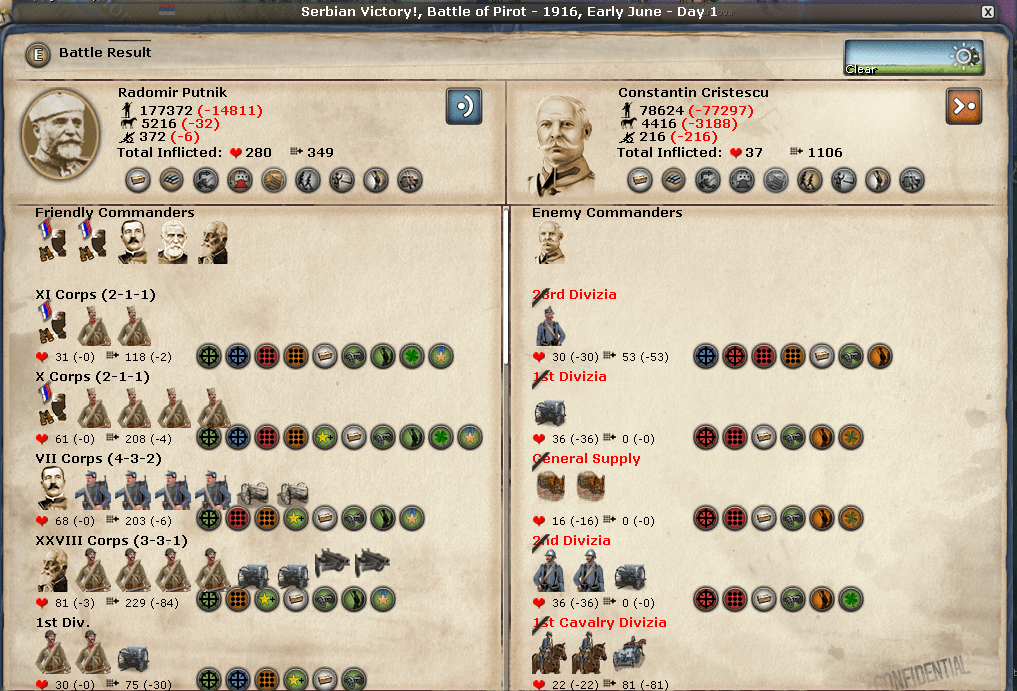Image resolution: width=1017 pixels, height=691 pixels.
Task: Click the XI Corps (2-1-1) heading
Action: coord(95,295)
